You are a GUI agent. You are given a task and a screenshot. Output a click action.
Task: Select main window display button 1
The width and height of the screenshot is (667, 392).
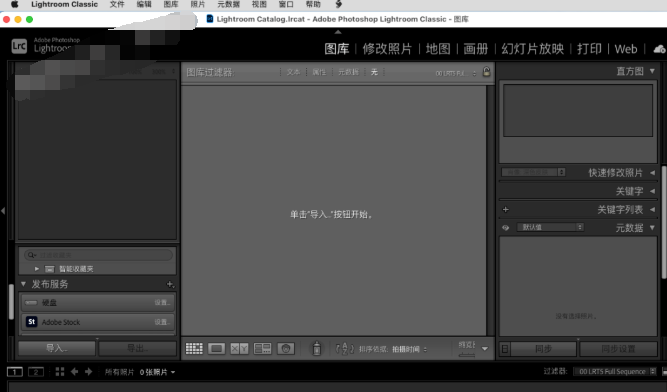(x=14, y=372)
